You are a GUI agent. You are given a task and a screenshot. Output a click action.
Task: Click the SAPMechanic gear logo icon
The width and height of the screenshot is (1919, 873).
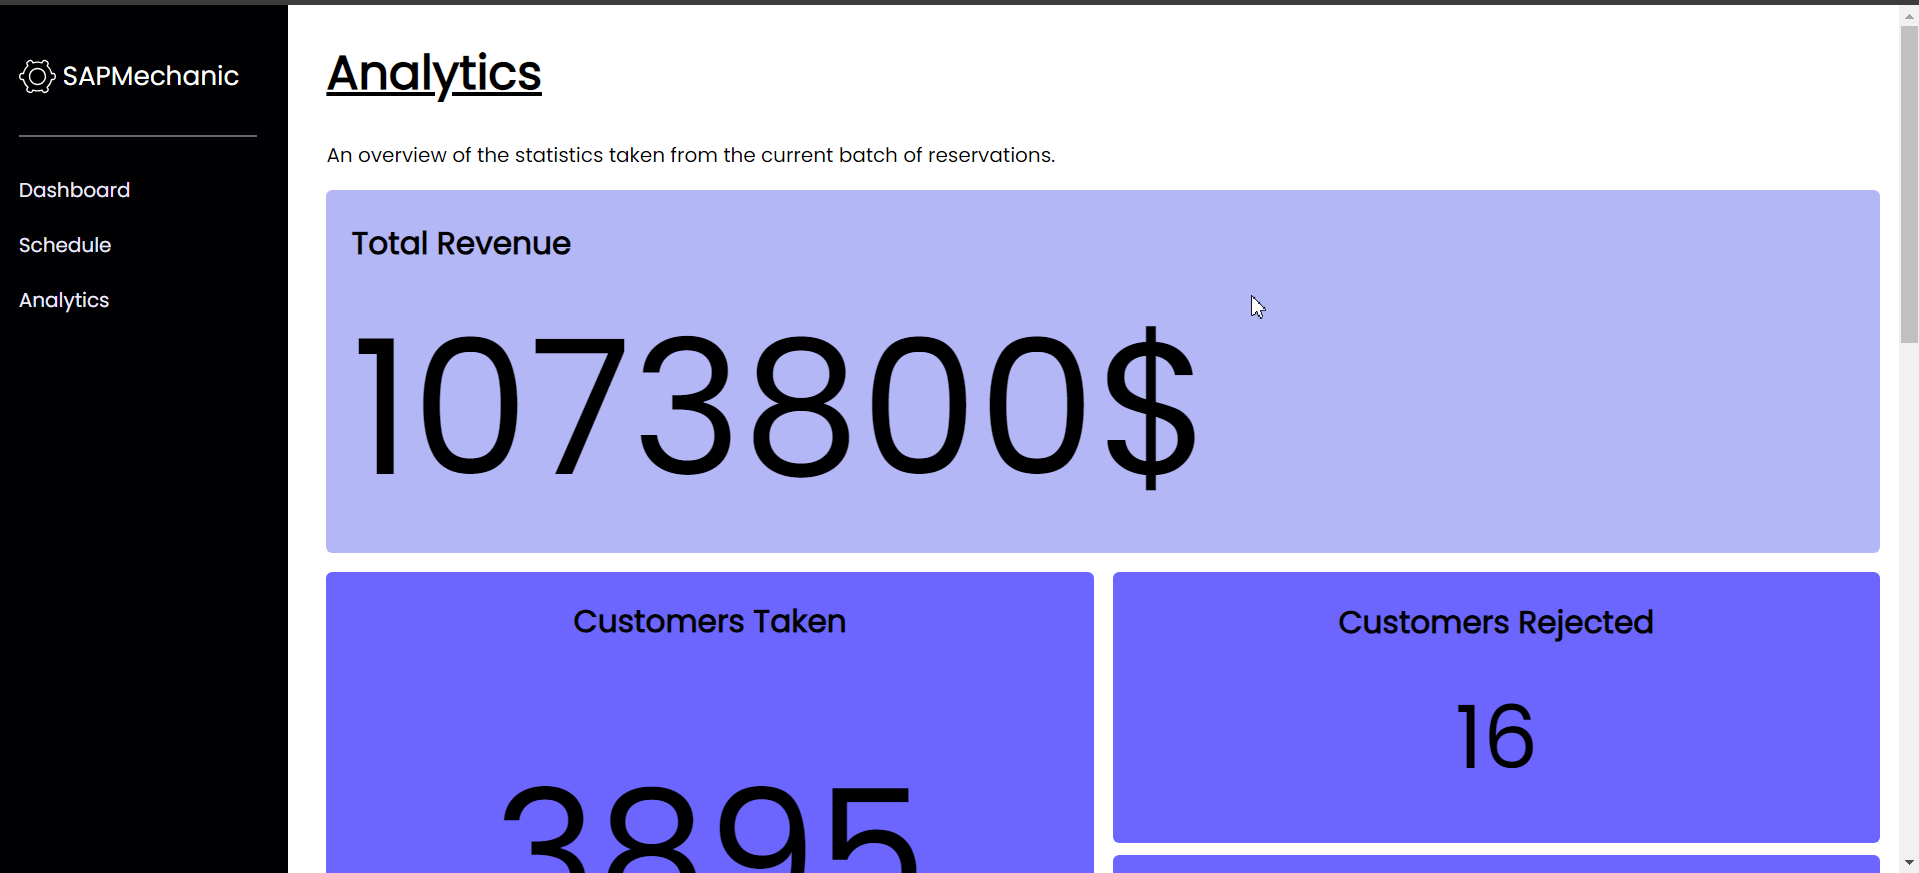tap(37, 76)
